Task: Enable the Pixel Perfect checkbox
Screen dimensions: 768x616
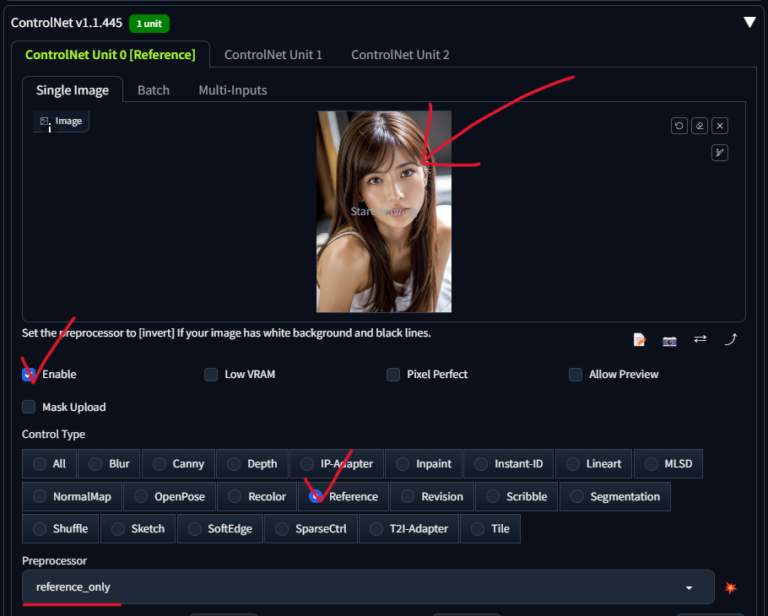Action: 394,374
